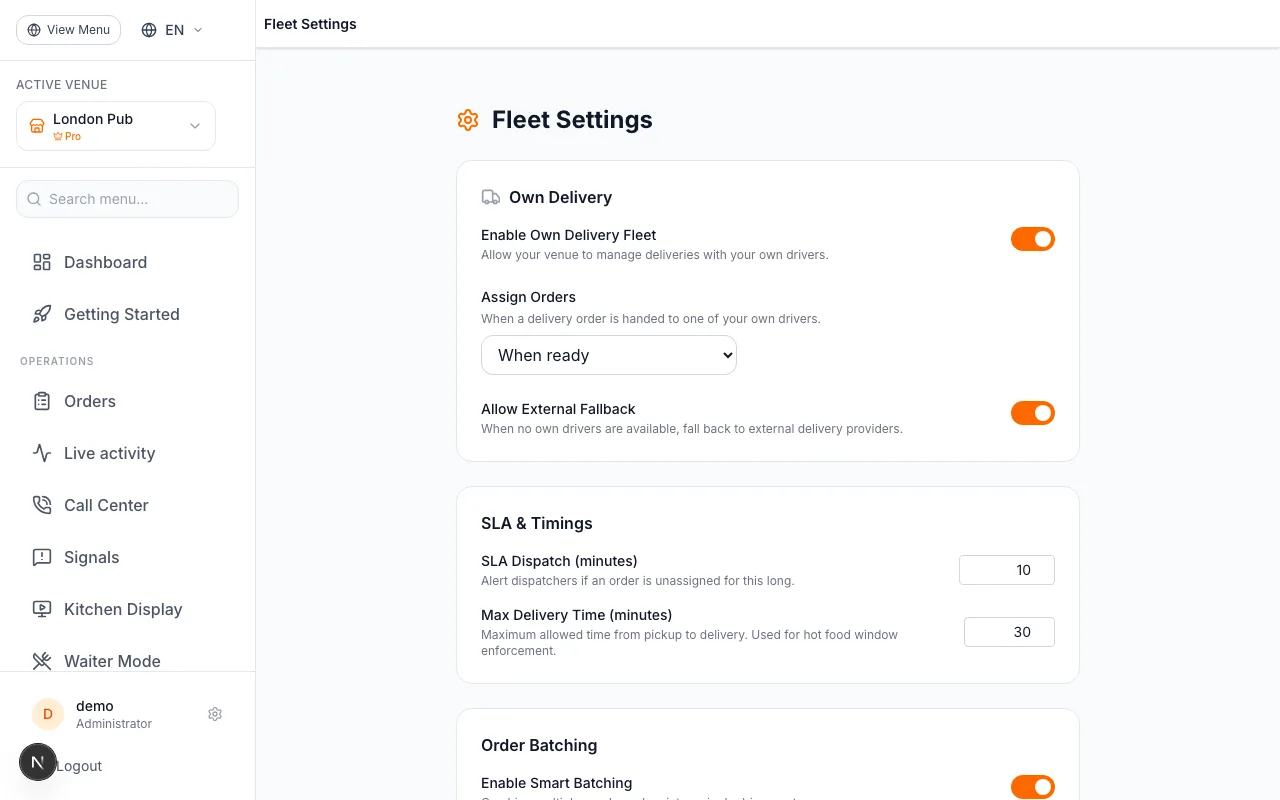Toggle Enable Smart Batching switch
1280x800 pixels.
pyautogui.click(x=1033, y=787)
